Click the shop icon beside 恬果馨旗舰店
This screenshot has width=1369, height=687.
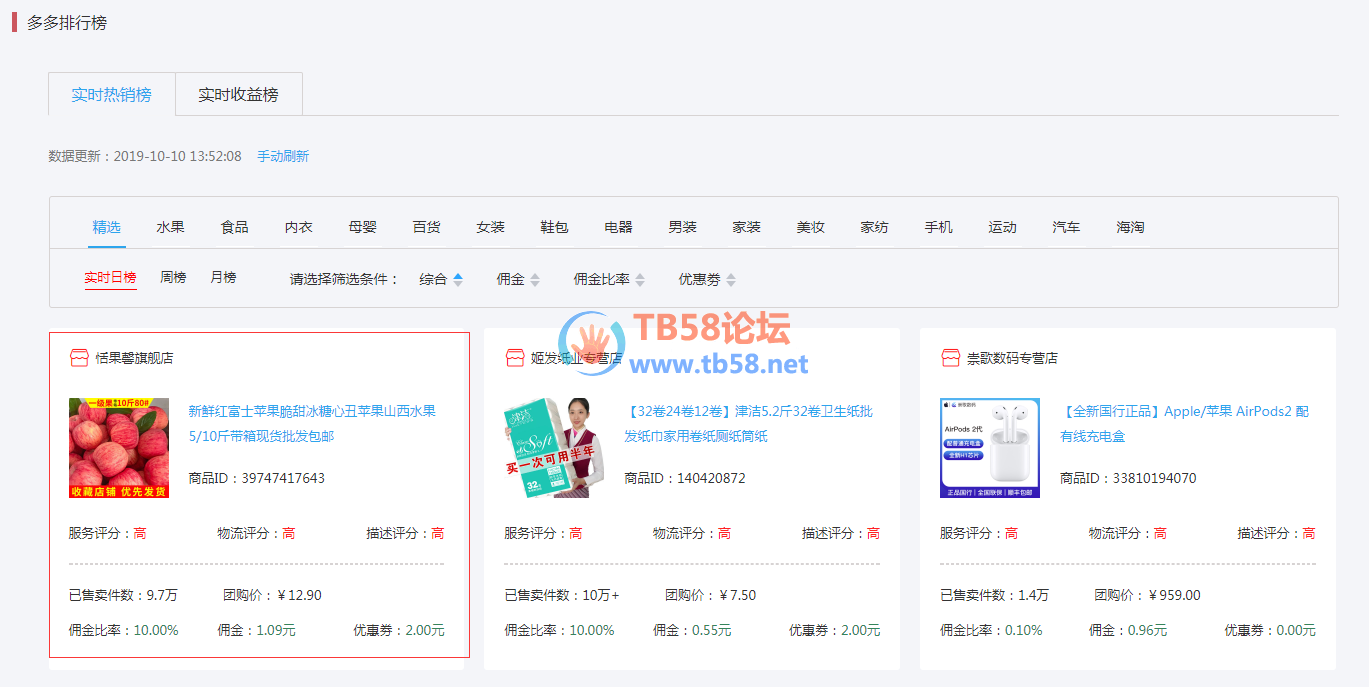point(79,358)
